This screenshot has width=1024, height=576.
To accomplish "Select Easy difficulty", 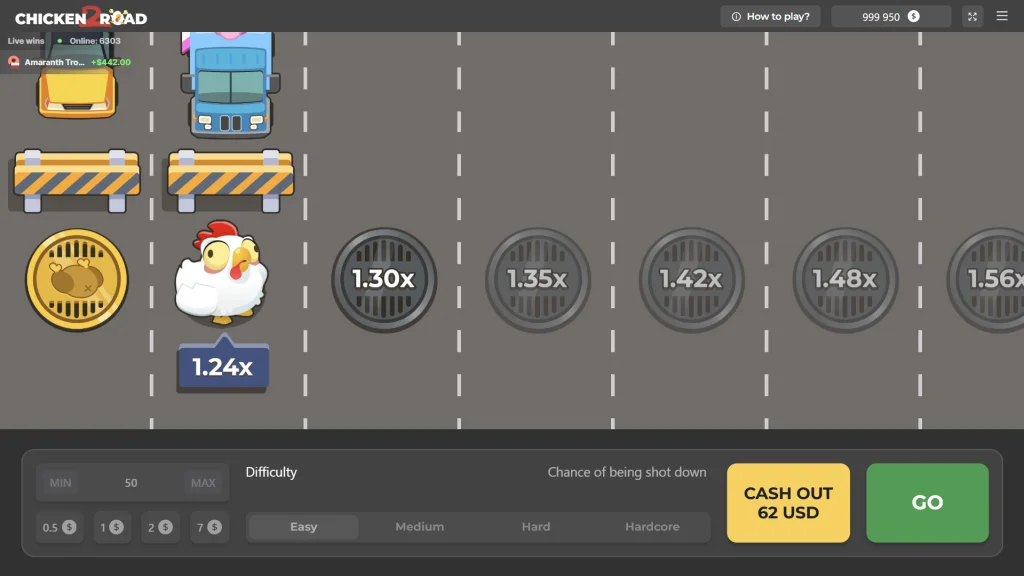I will [304, 527].
